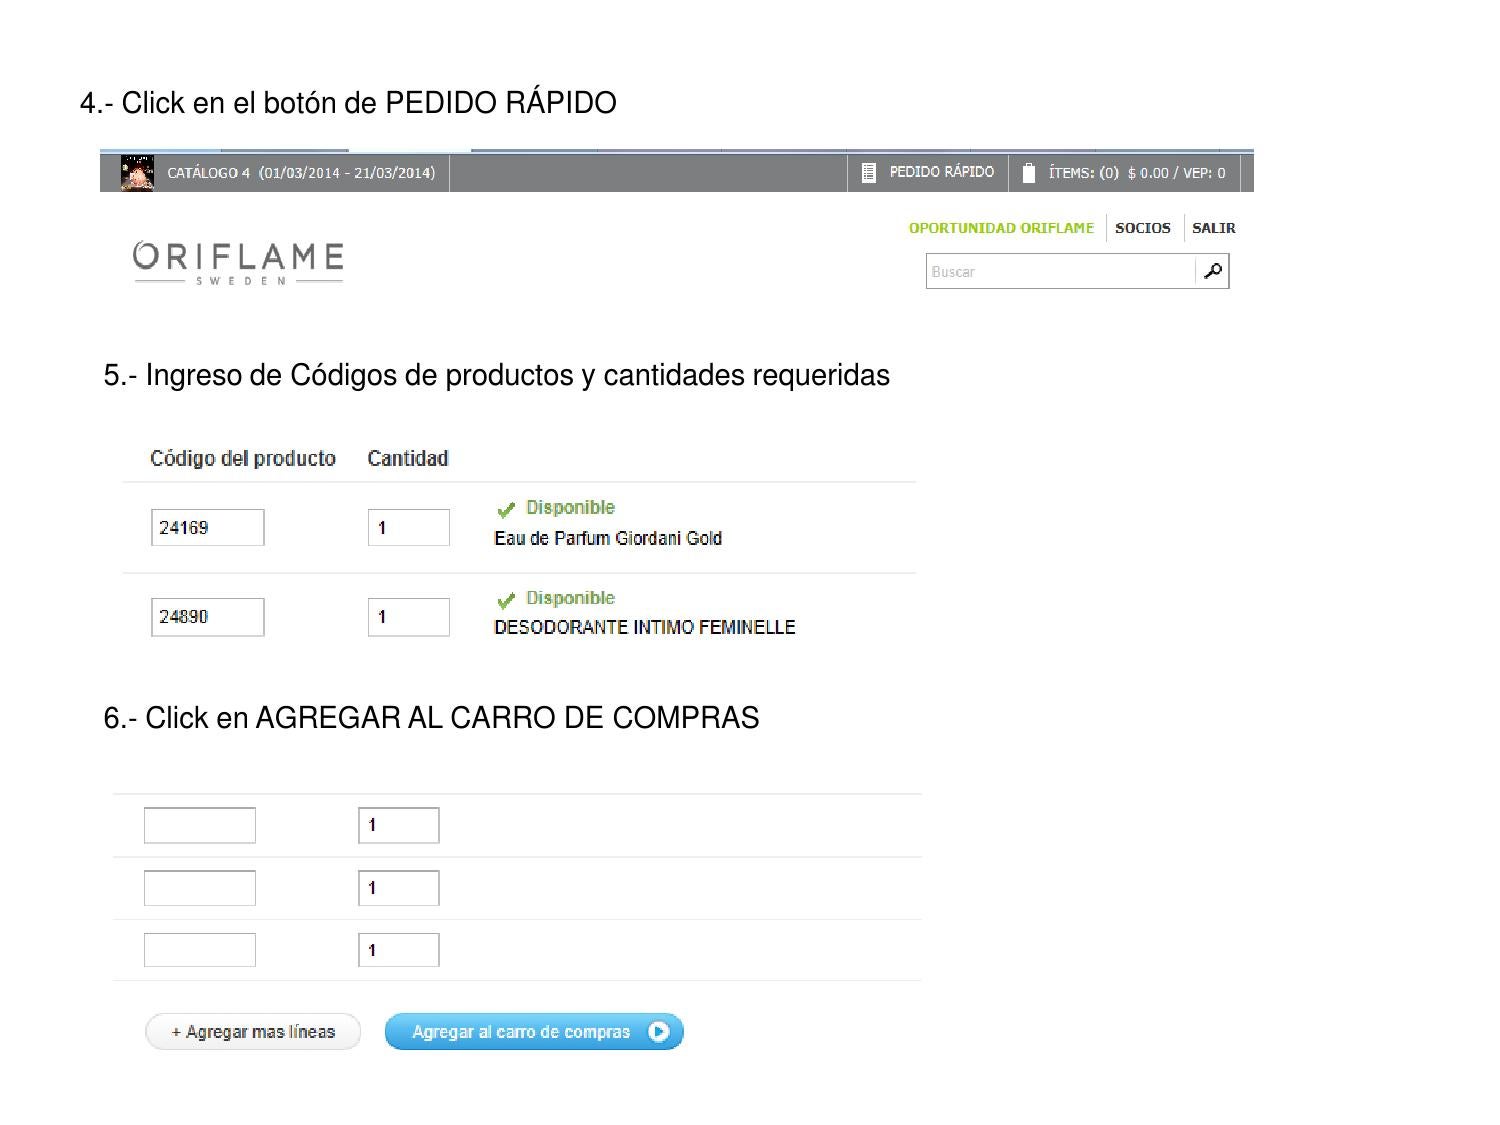The width and height of the screenshot is (1500, 1125).
Task: Click Agregar al carro de compras button
Action: (x=534, y=1032)
